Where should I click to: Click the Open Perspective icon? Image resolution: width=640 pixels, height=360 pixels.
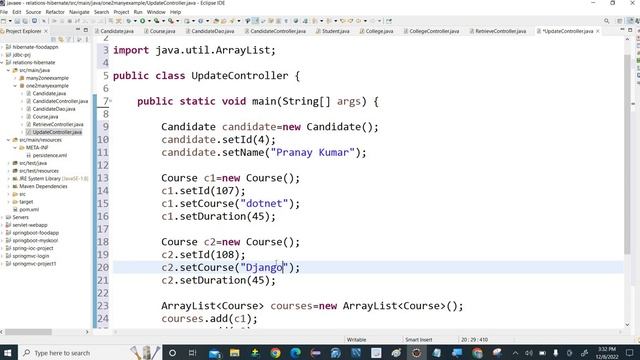click(x=620, y=21)
